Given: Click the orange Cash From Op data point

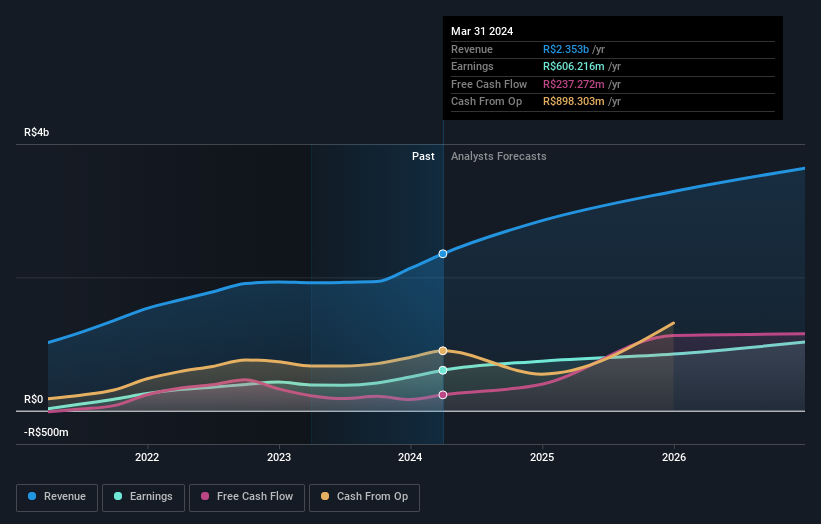Looking at the screenshot, I should coord(443,351).
